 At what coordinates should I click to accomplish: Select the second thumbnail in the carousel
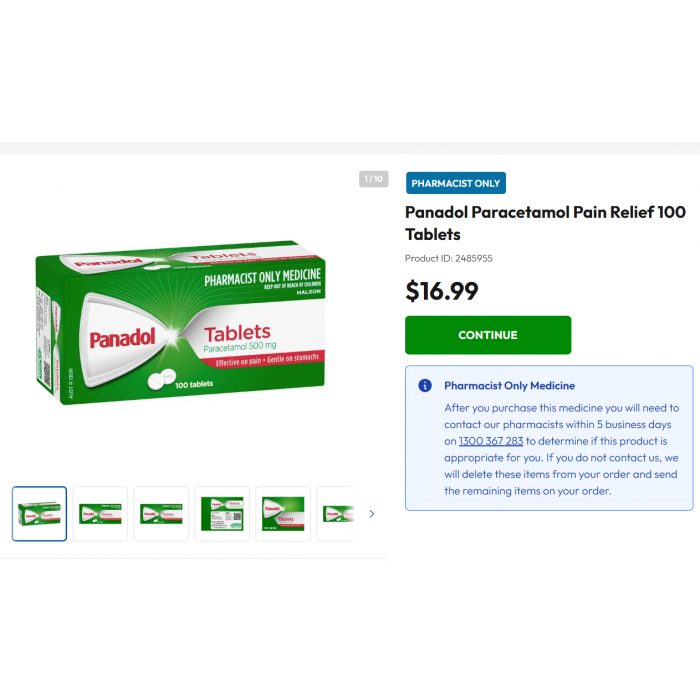pos(100,514)
